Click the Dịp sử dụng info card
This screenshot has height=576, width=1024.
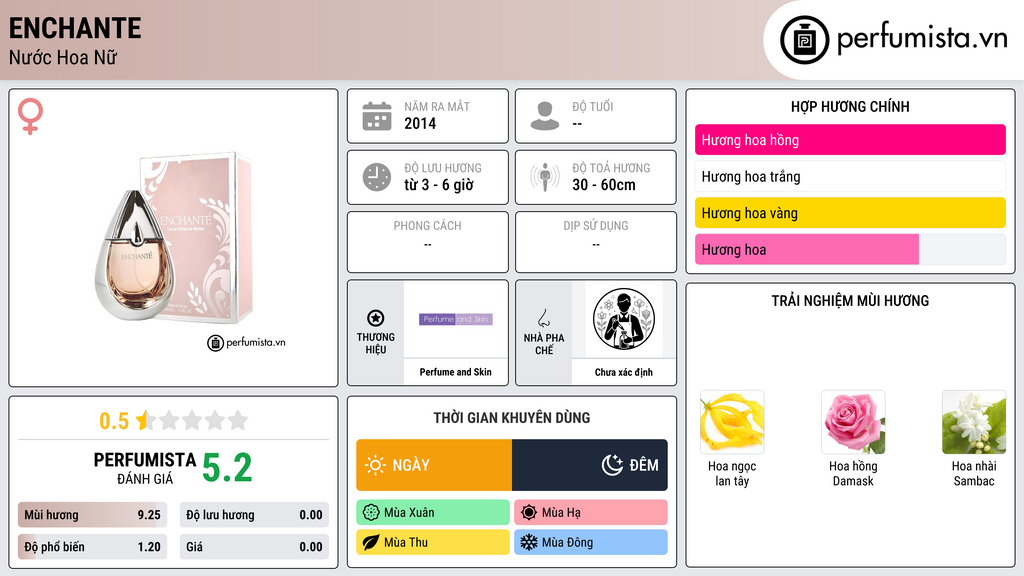coord(596,242)
